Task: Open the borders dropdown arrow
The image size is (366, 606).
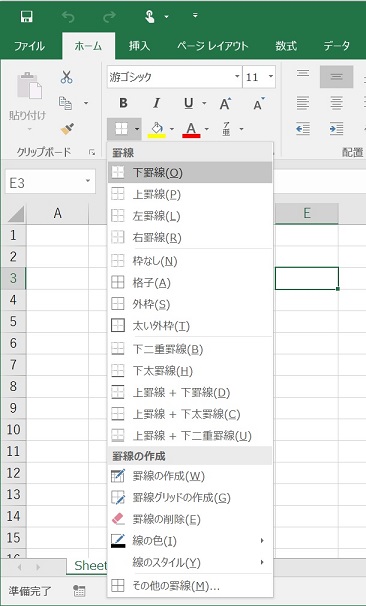Action: [x=137, y=129]
